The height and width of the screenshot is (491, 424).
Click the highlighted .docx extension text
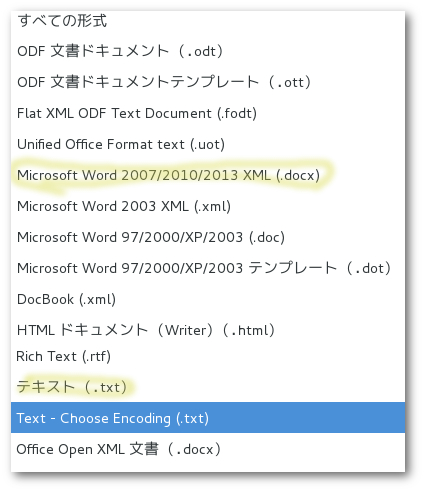click(298, 175)
